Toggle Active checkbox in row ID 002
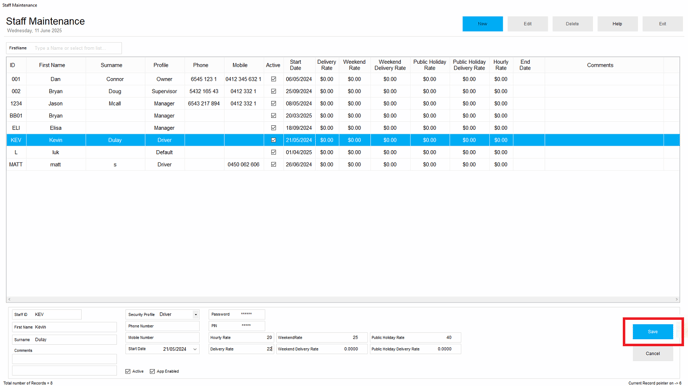Viewport: 688px width, 386px height. pos(273,92)
